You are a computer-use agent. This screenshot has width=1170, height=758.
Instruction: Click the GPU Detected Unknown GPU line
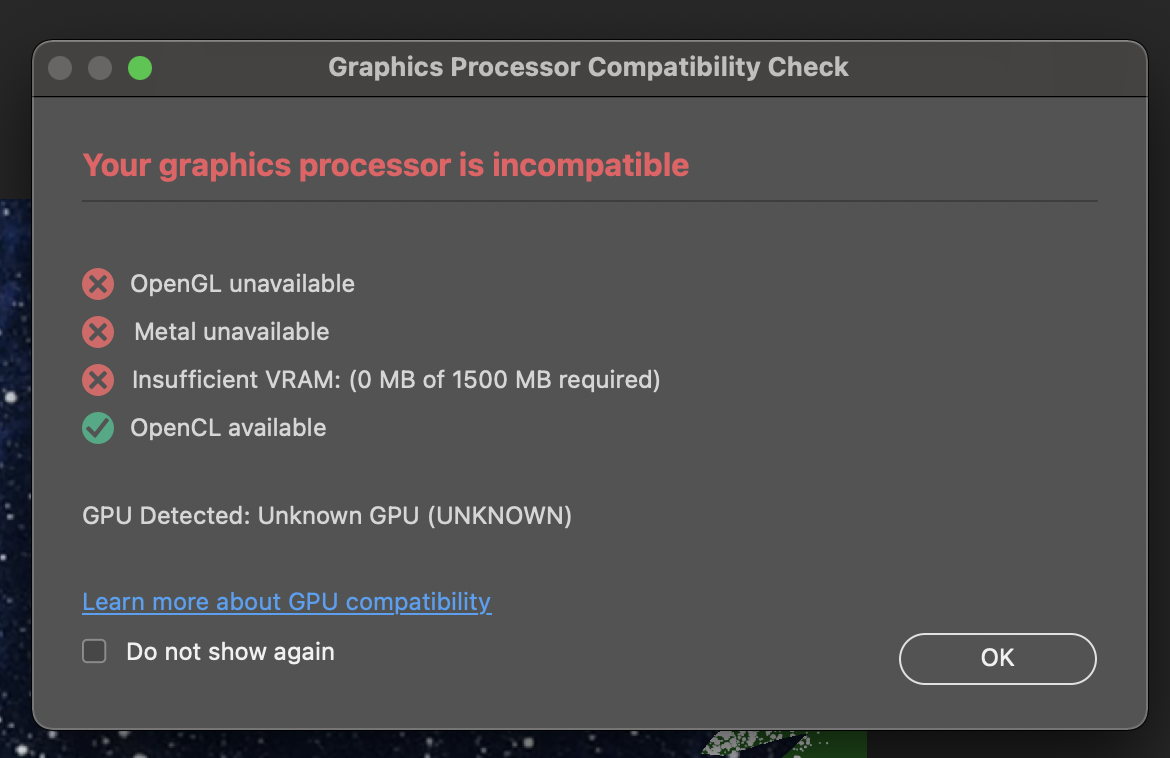click(x=327, y=516)
